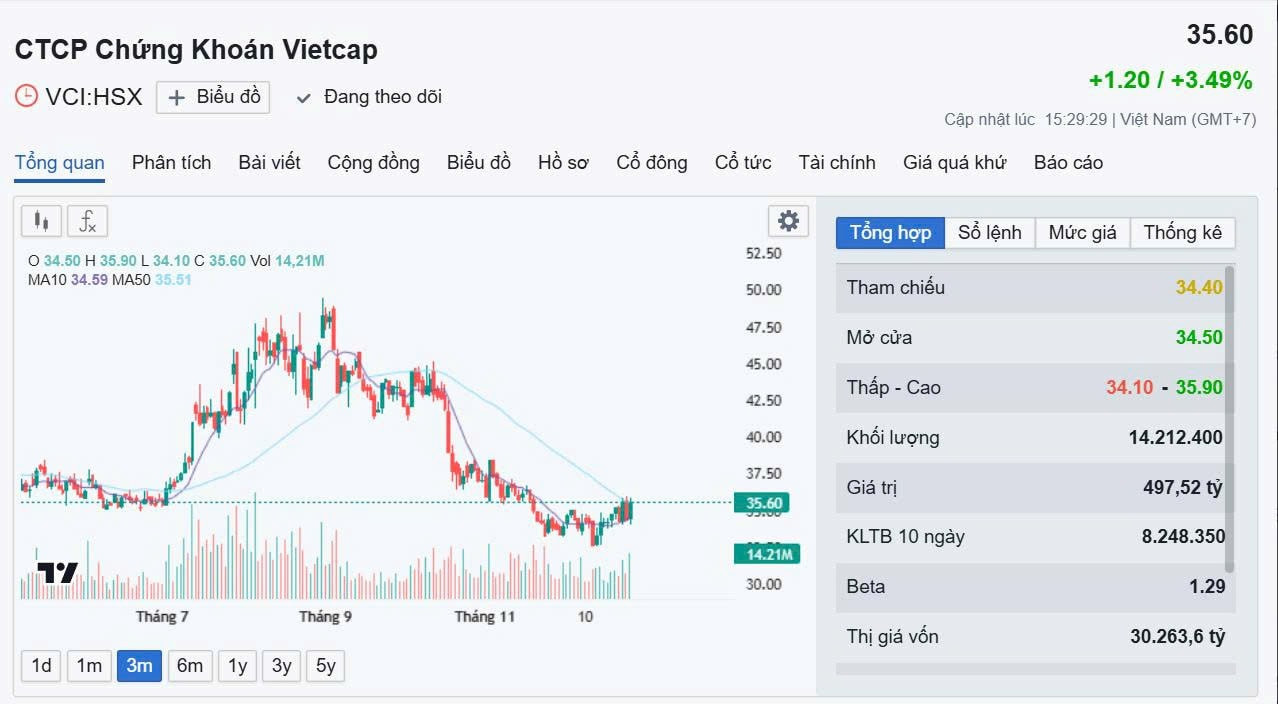
Task: Click the plus Biểu đồ button
Action: point(214,97)
